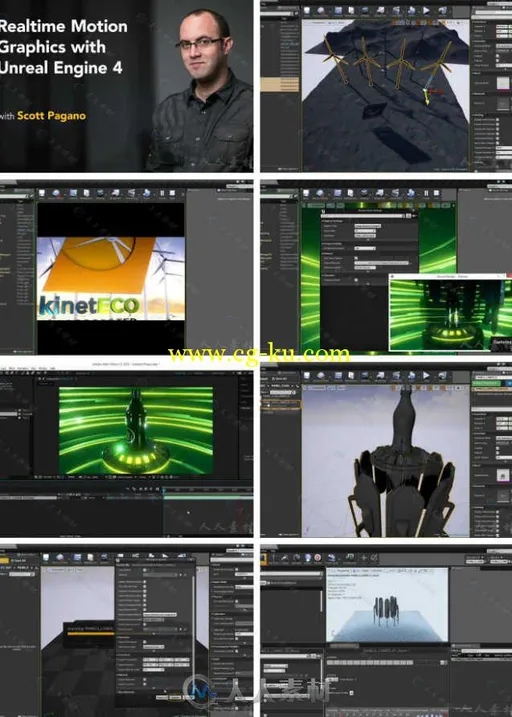Click Save icon in import dialog editor toolbar
The image size is (512, 717).
(x=46, y=557)
